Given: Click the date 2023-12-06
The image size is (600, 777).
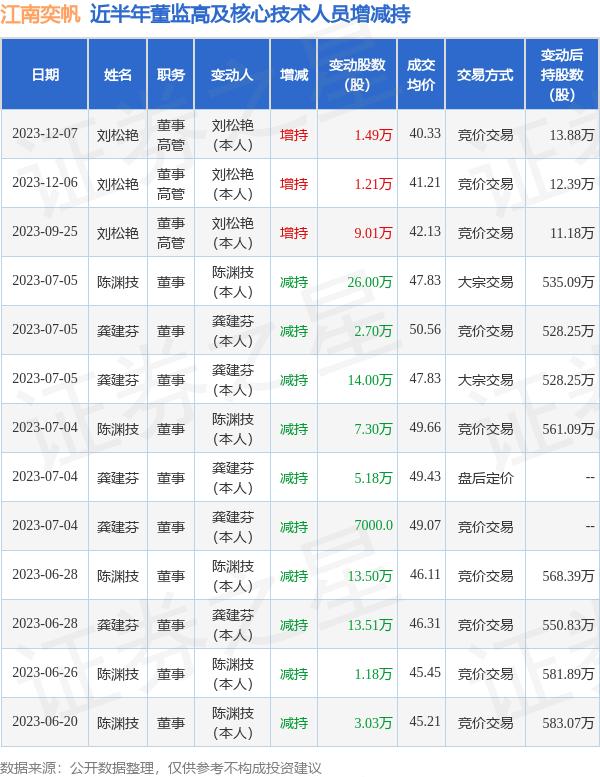Looking at the screenshot, I should [x=45, y=183].
